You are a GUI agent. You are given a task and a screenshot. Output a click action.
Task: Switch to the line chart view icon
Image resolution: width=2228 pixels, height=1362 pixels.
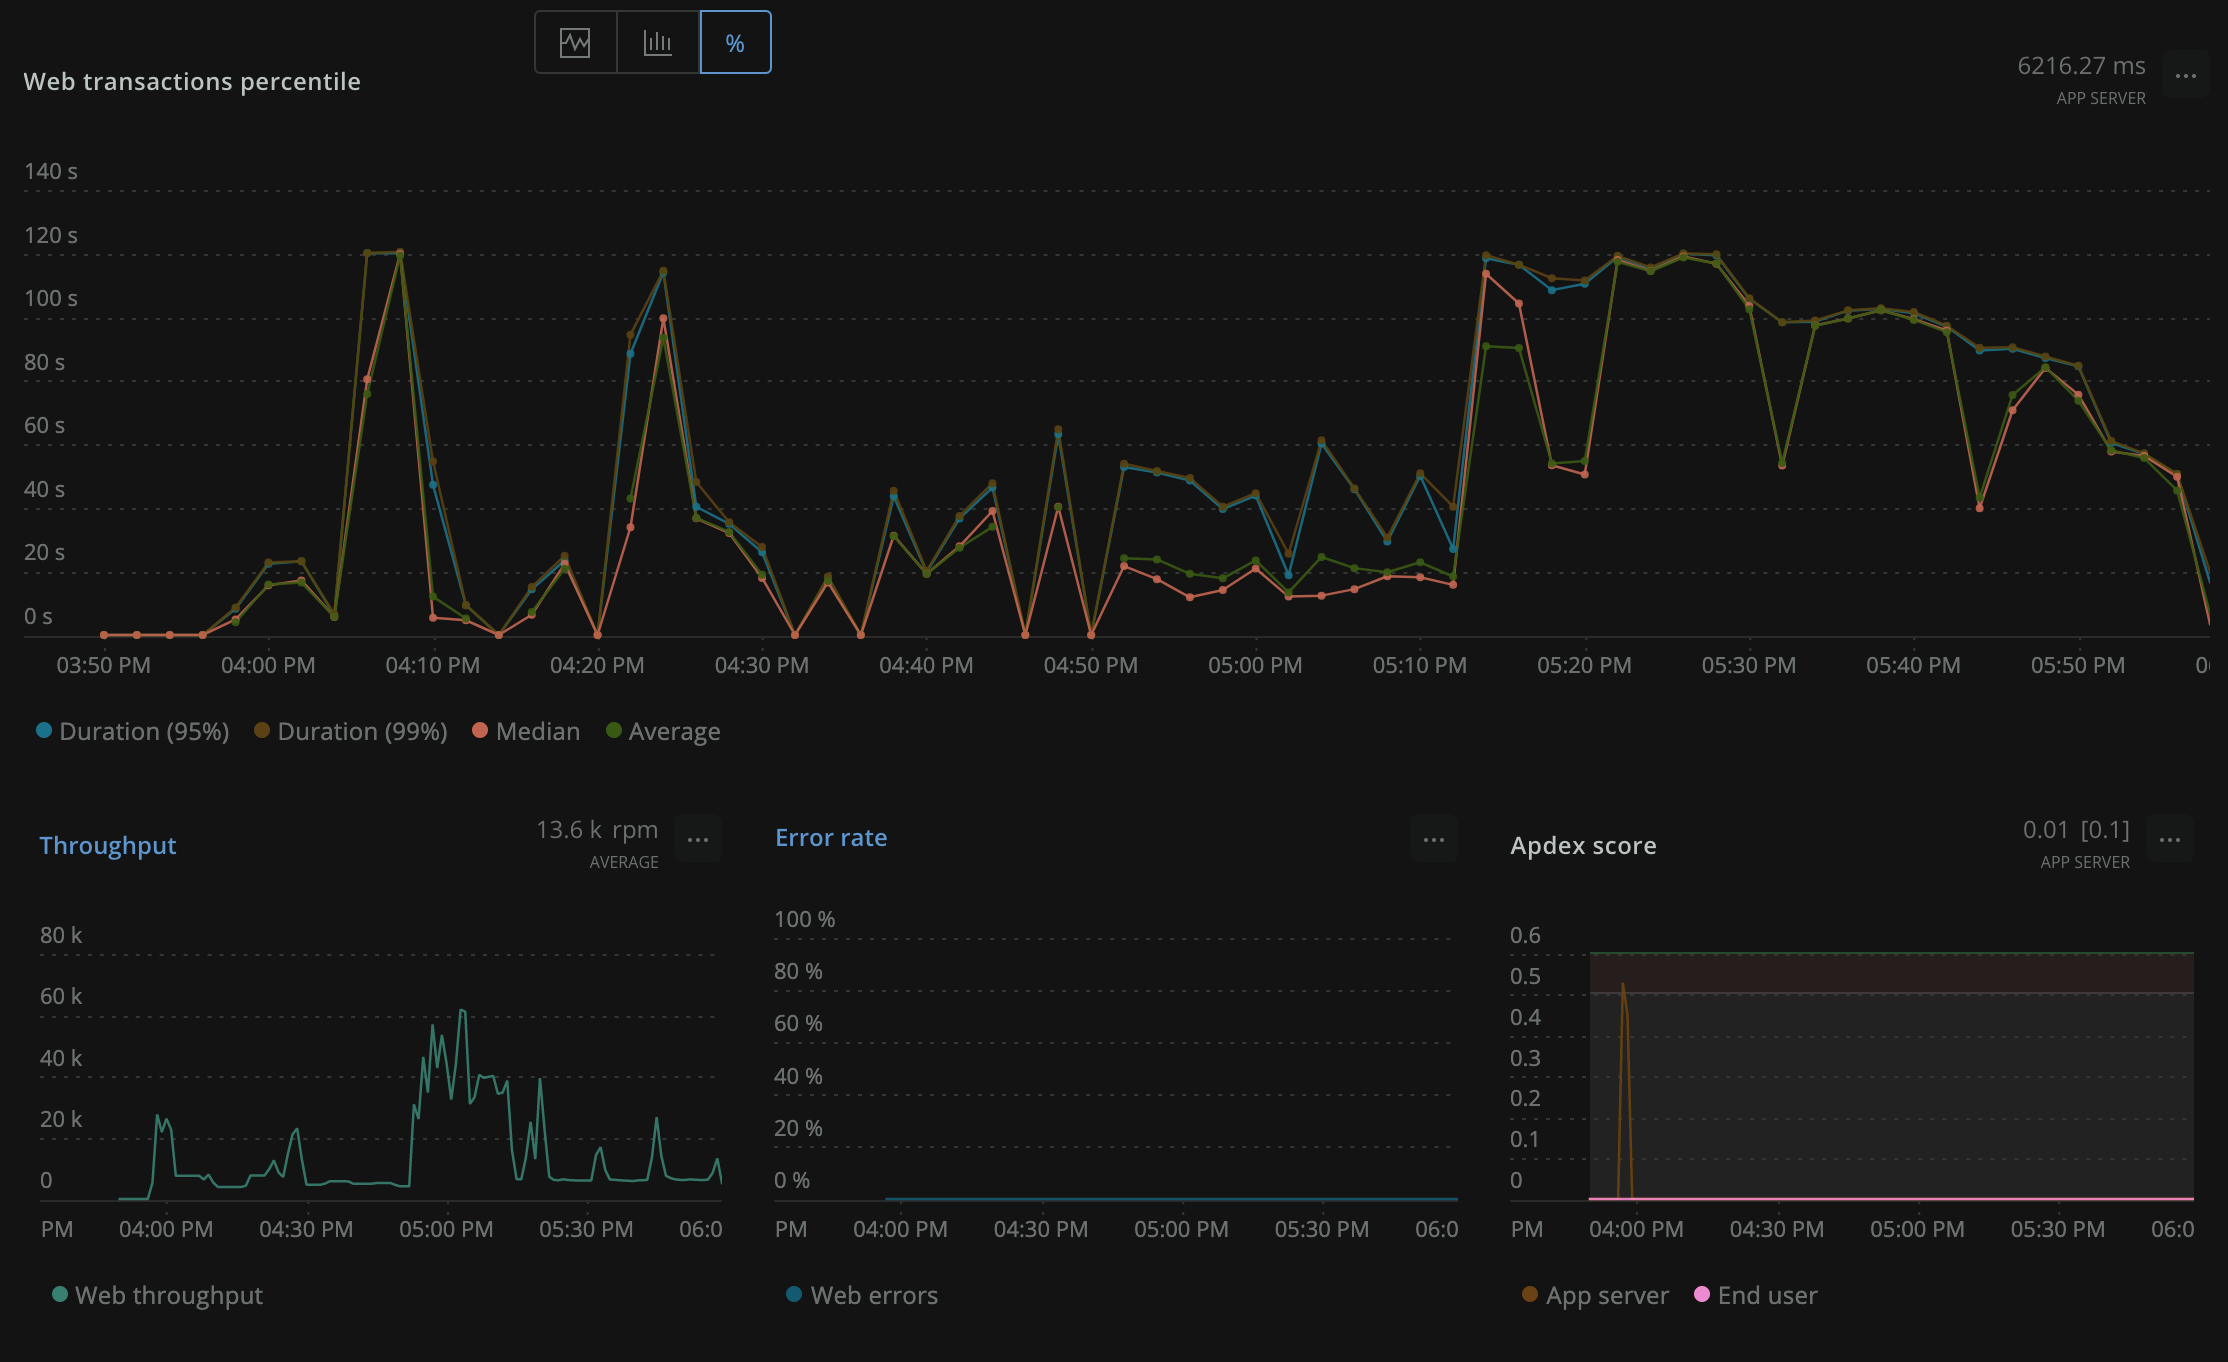click(x=575, y=43)
